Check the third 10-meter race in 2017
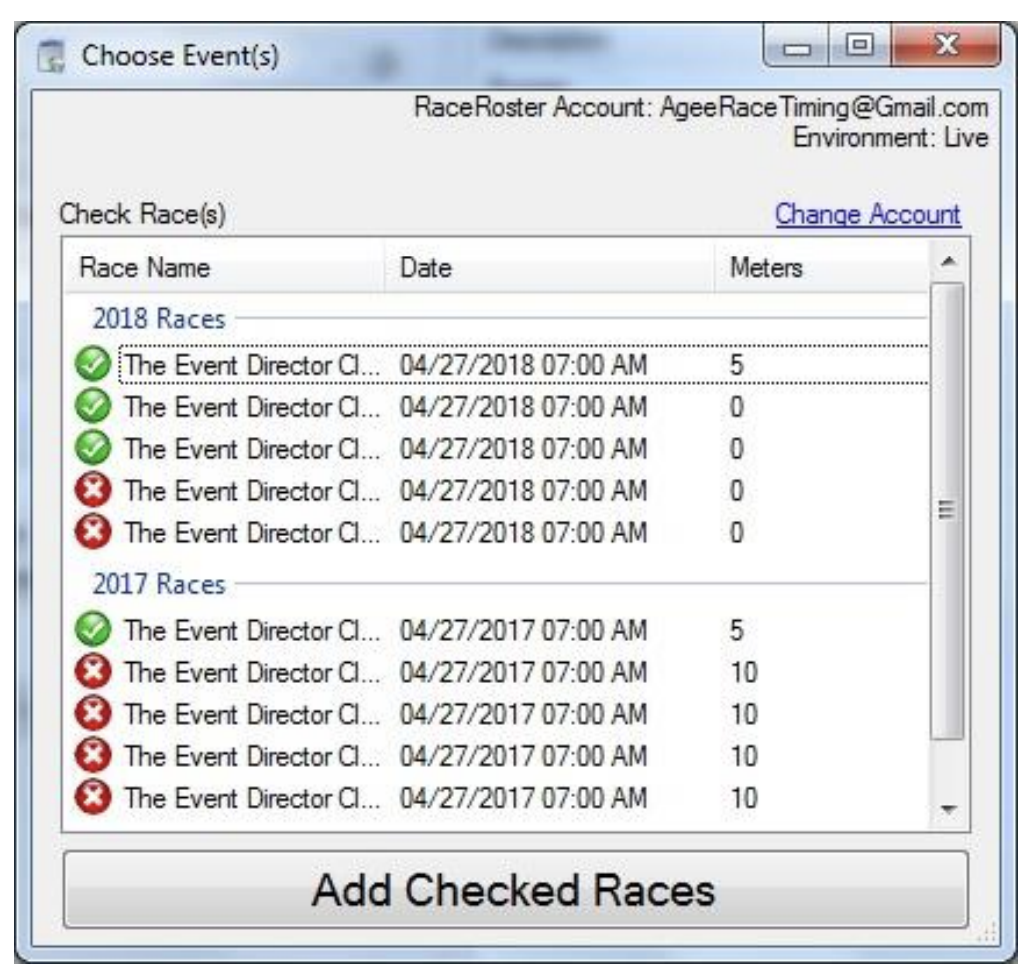This screenshot has height=978, width=1032. [x=92, y=755]
